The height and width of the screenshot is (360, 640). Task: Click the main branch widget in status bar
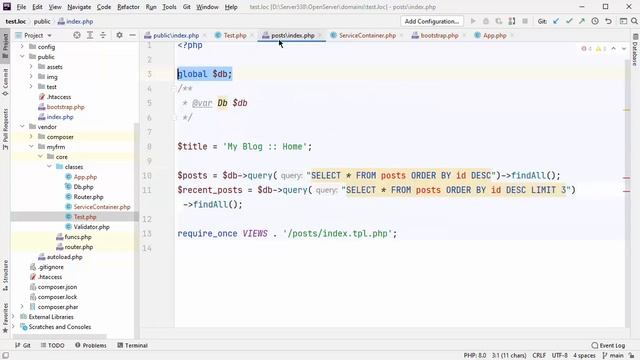pyautogui.click(x=613, y=356)
